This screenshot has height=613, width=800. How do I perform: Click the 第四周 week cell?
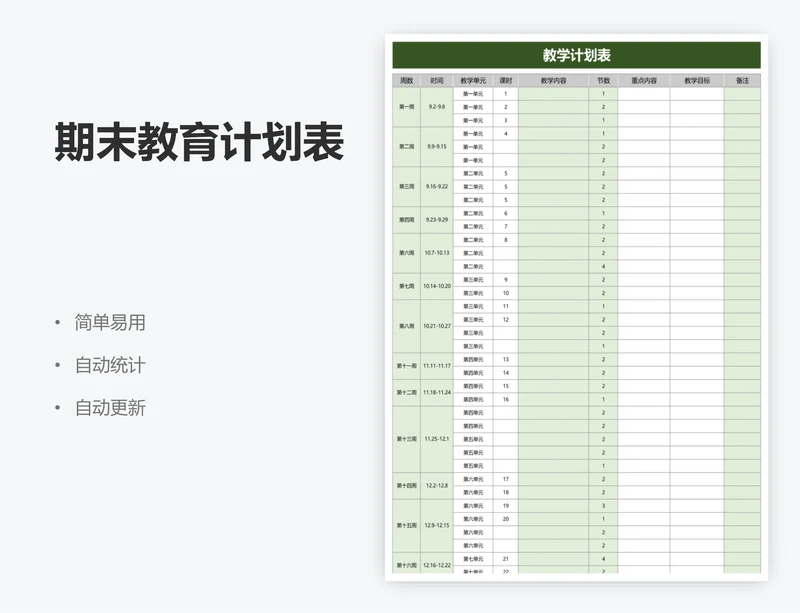coord(407,220)
